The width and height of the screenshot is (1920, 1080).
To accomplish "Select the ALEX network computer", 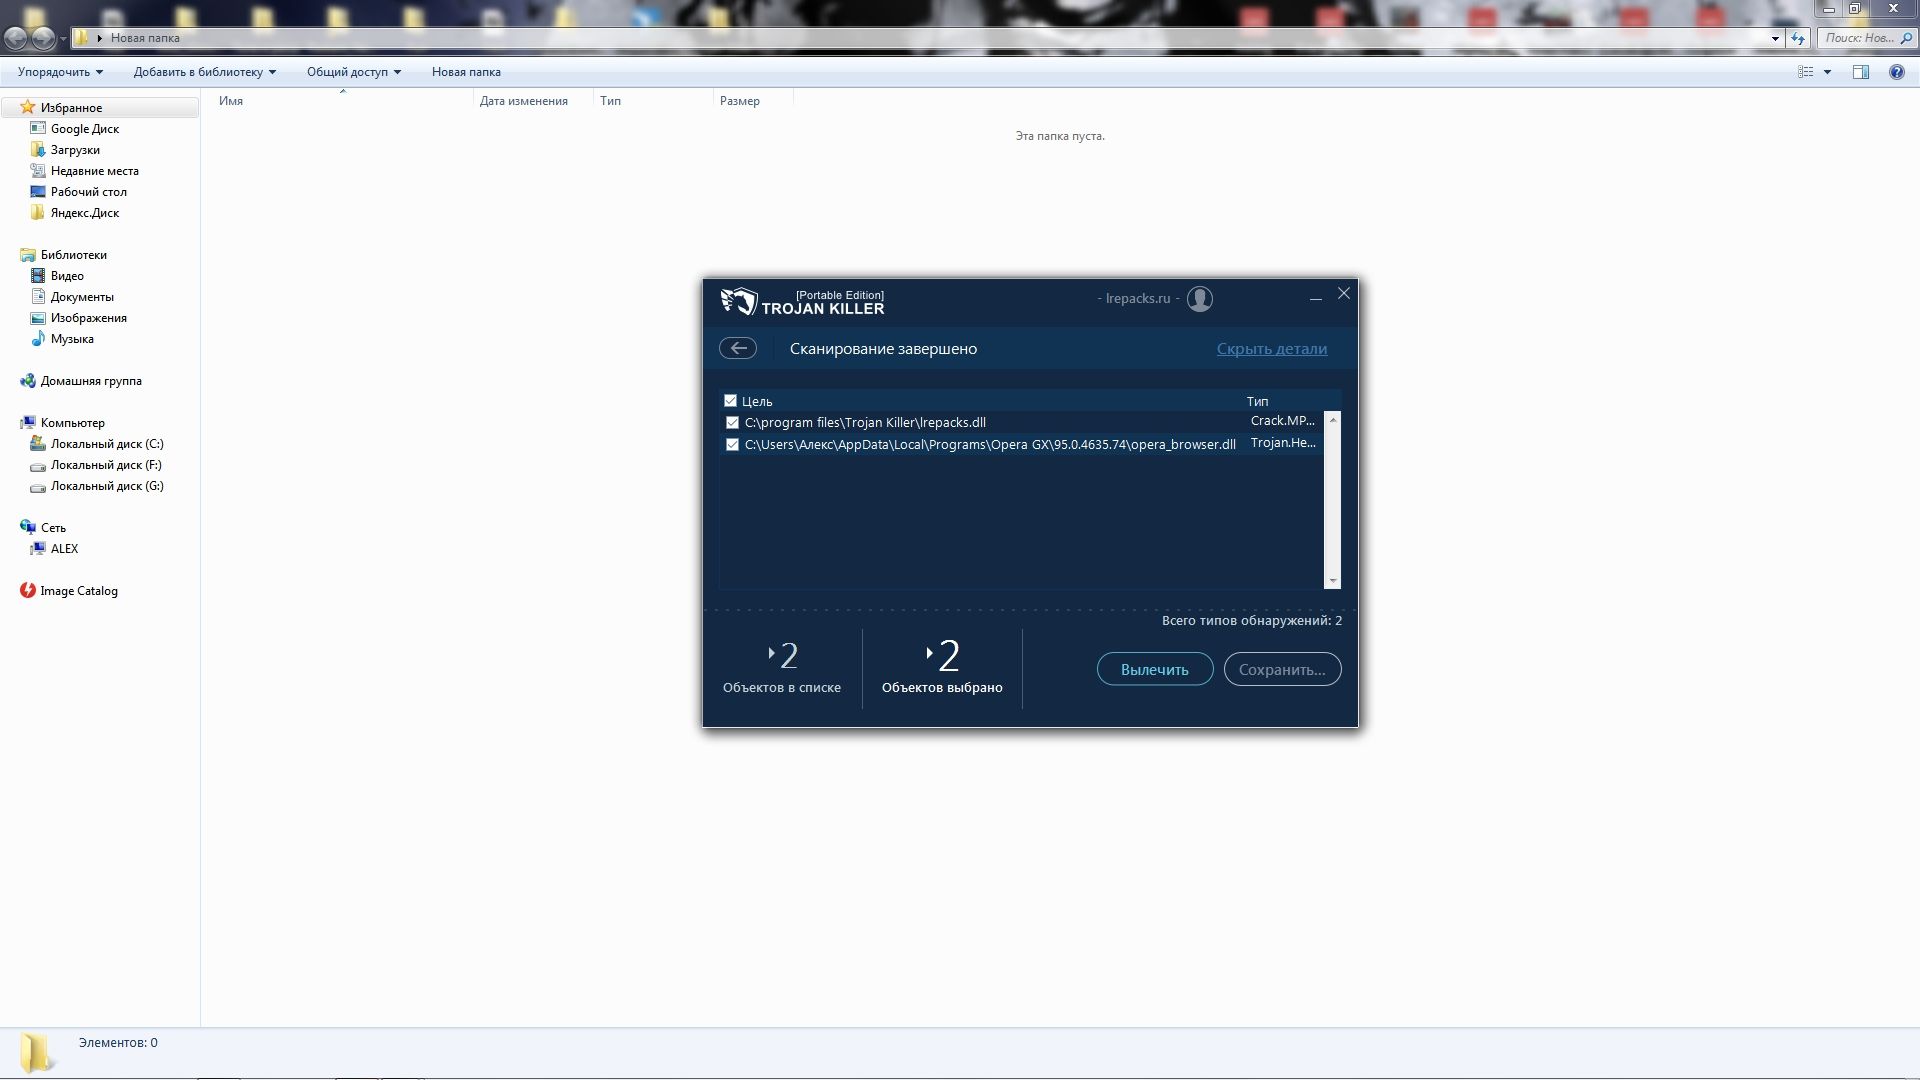I will tap(64, 549).
